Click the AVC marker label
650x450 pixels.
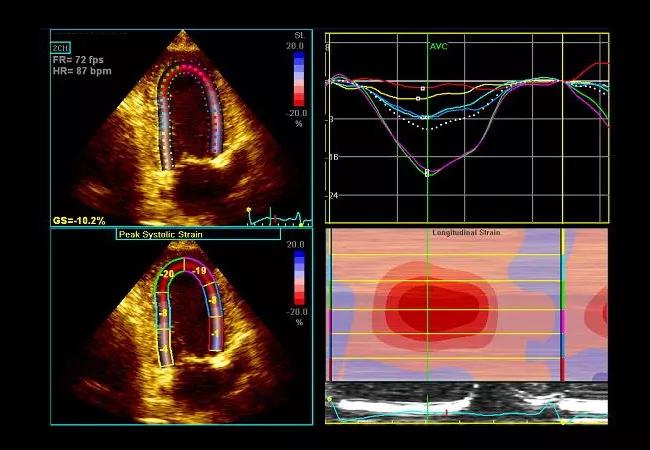440,47
